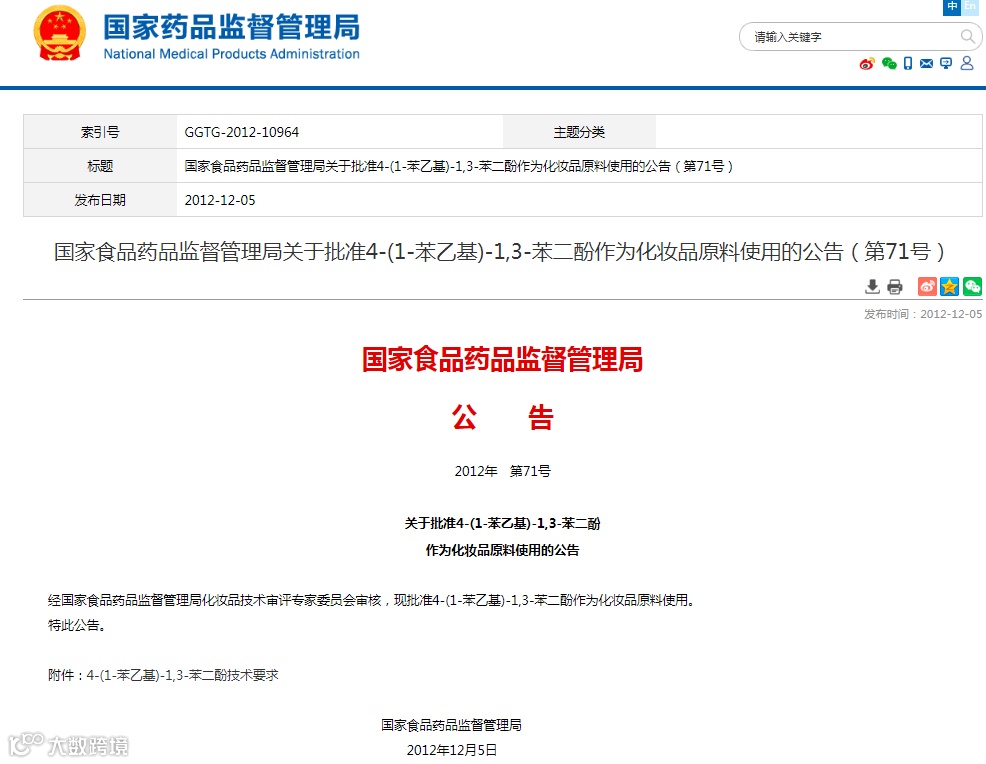Image resolution: width=986 pixels, height=764 pixels.
Task: Click the bold line 关于批准4-(1-苯乙基)-1,3-苯二酚
Action: click(502, 523)
